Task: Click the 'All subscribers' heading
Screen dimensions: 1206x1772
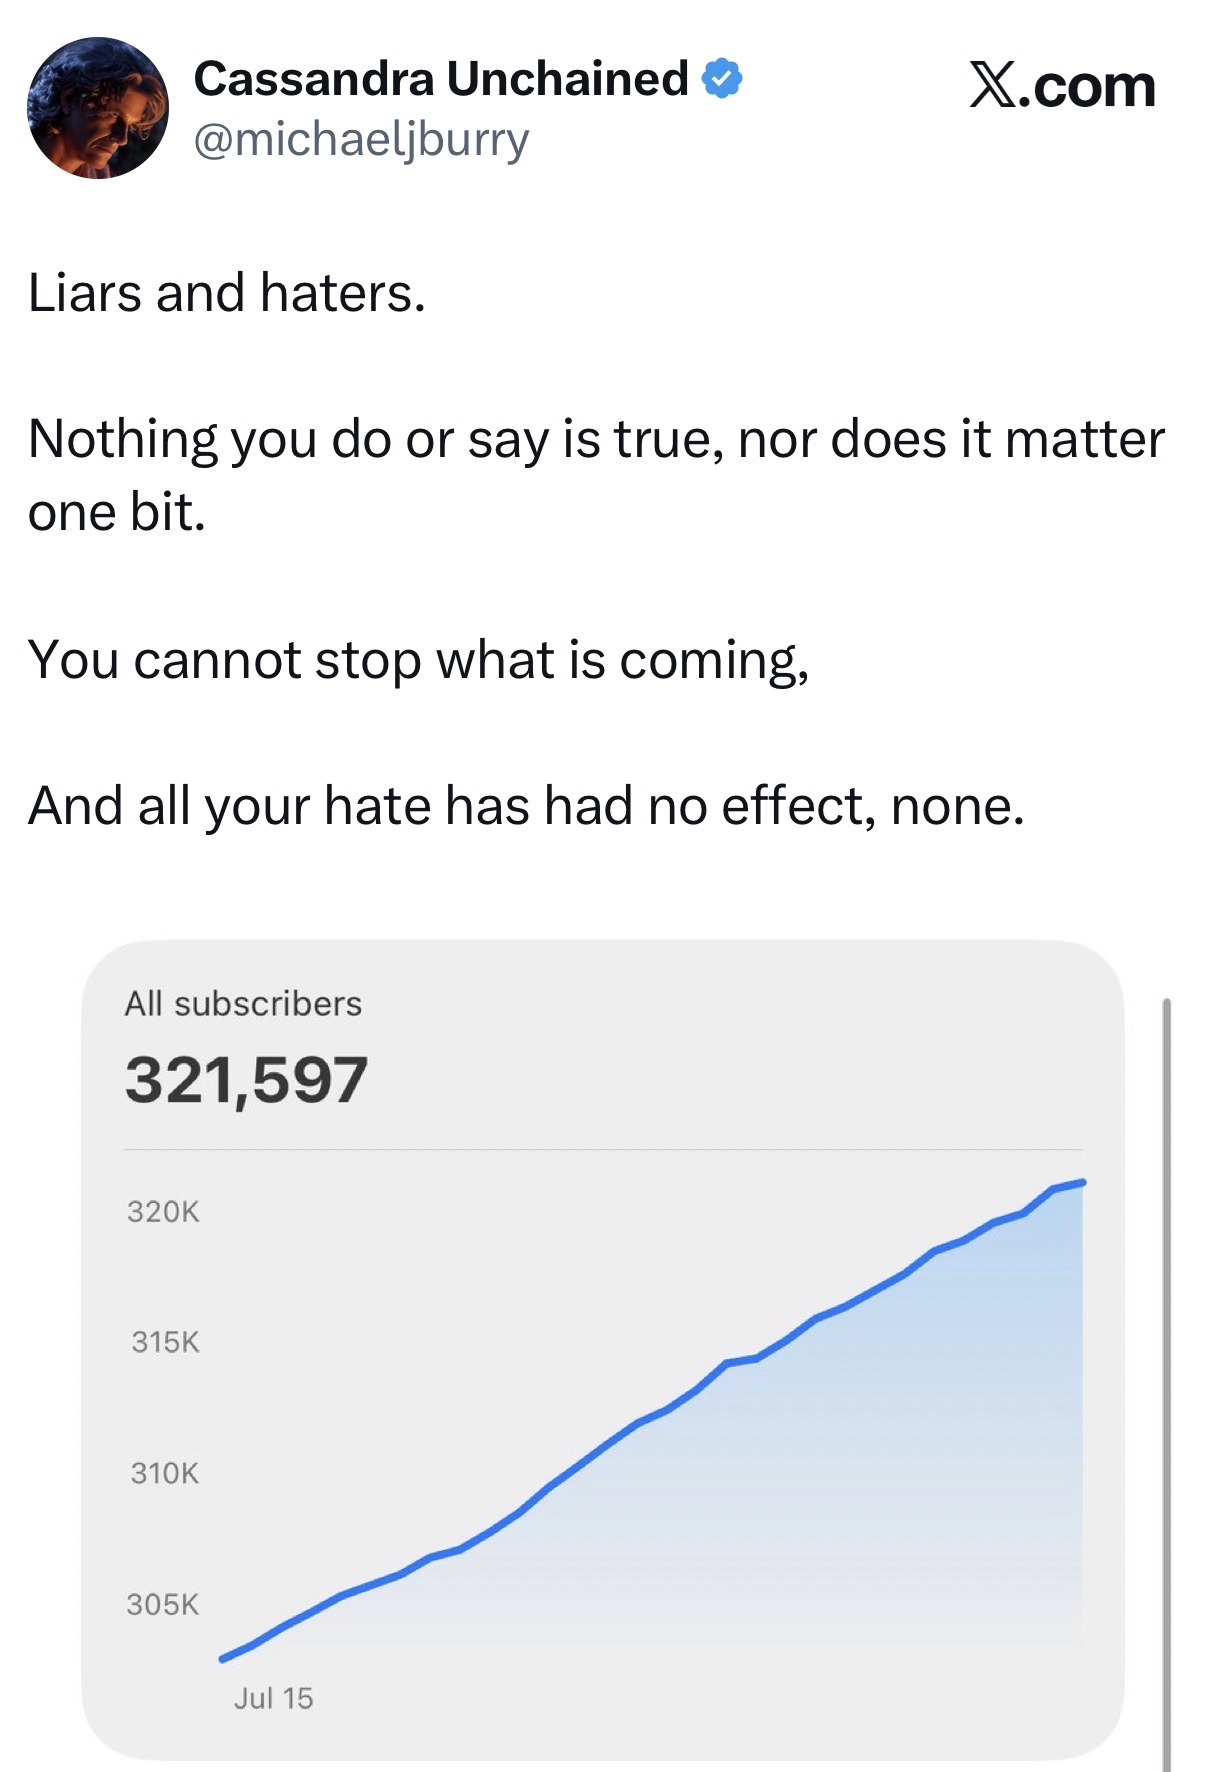Action: tap(243, 1003)
